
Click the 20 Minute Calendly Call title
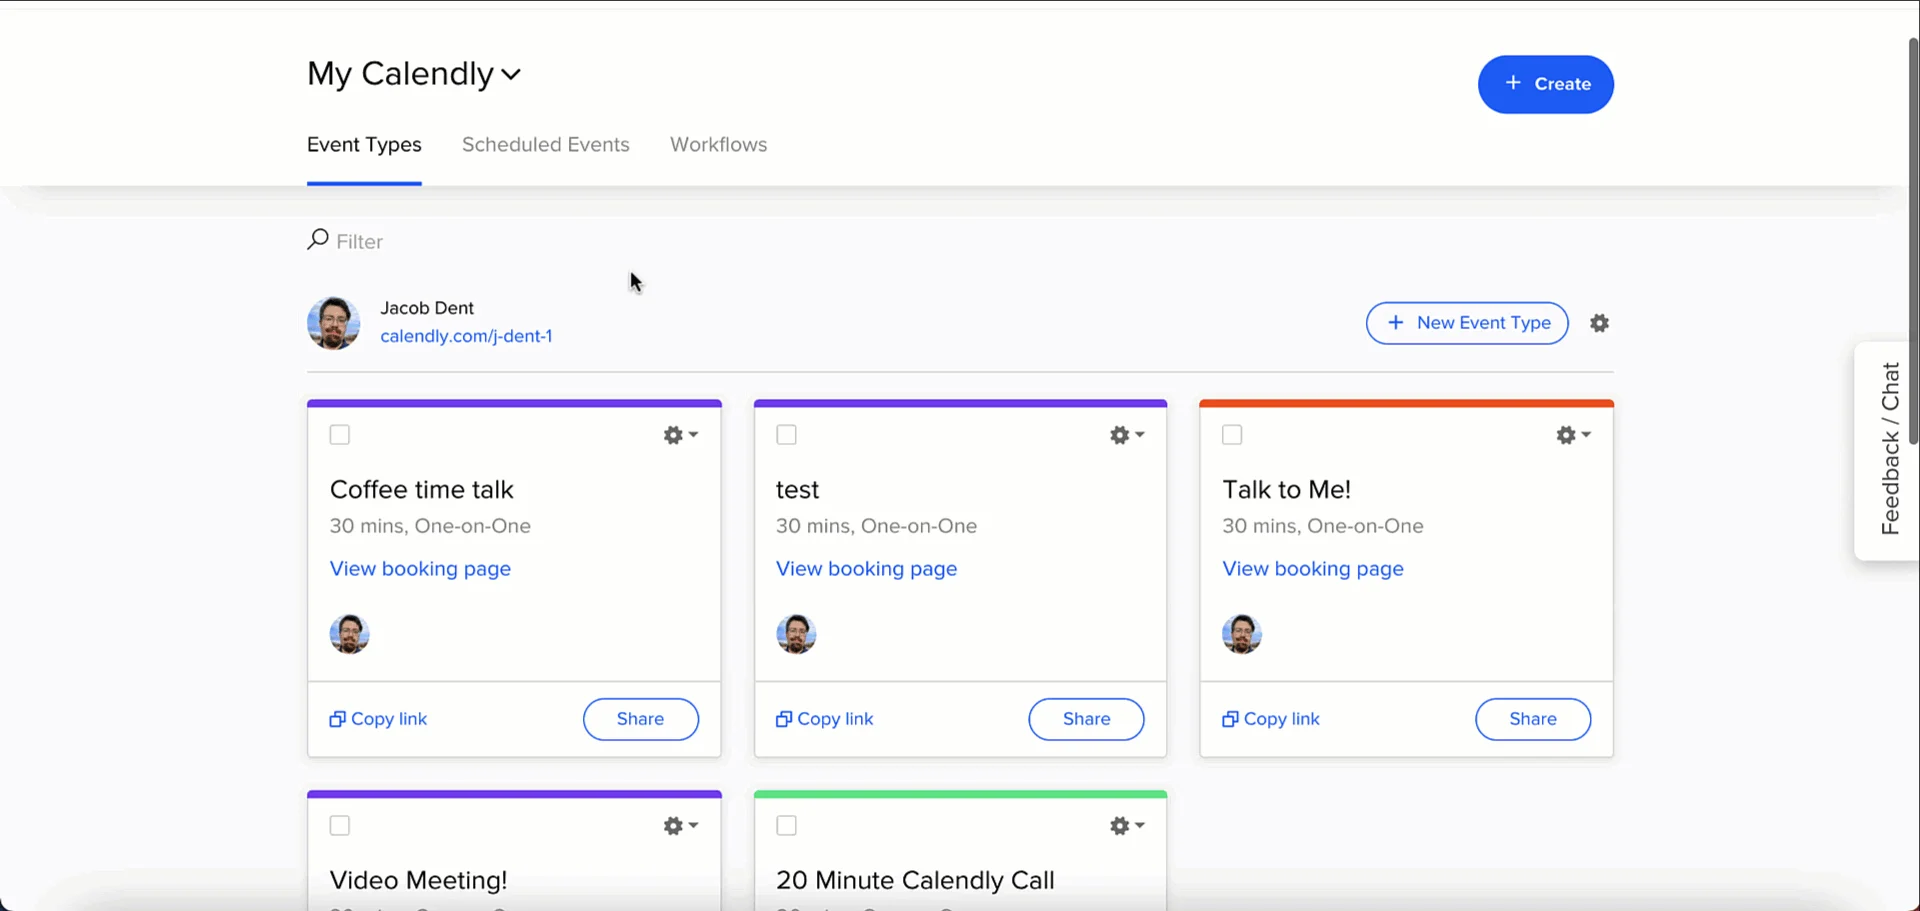[x=915, y=880]
